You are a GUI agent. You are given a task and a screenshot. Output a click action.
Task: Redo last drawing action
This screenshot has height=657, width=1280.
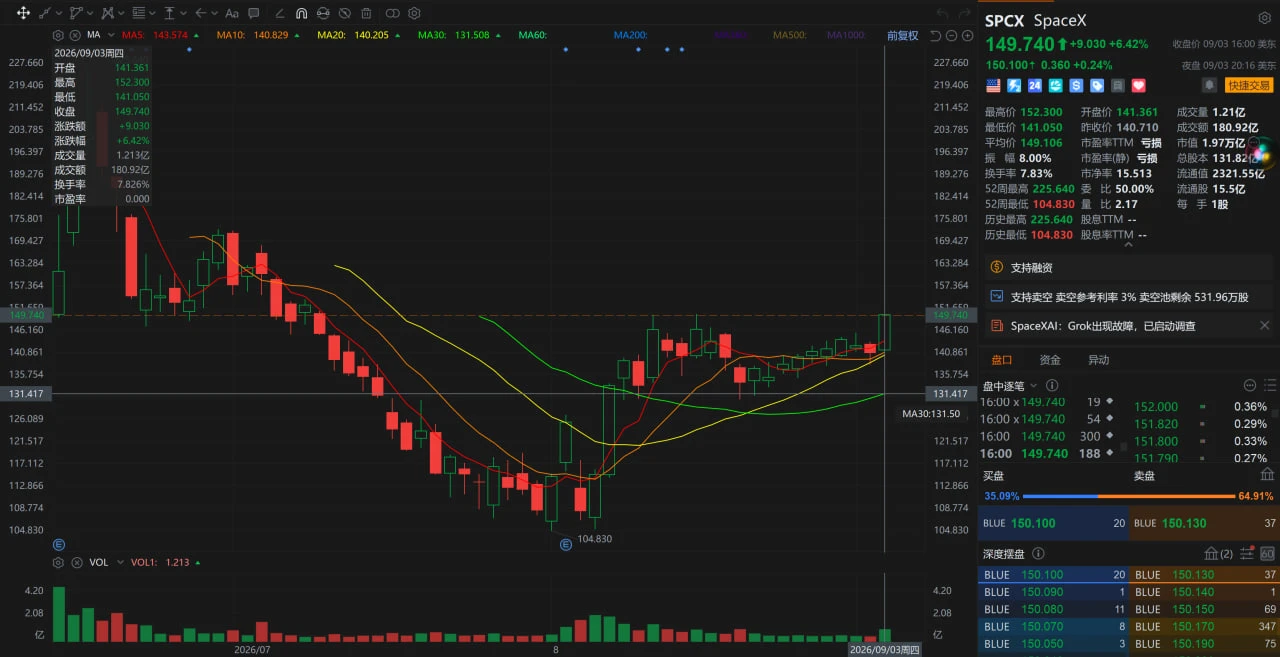(964, 13)
